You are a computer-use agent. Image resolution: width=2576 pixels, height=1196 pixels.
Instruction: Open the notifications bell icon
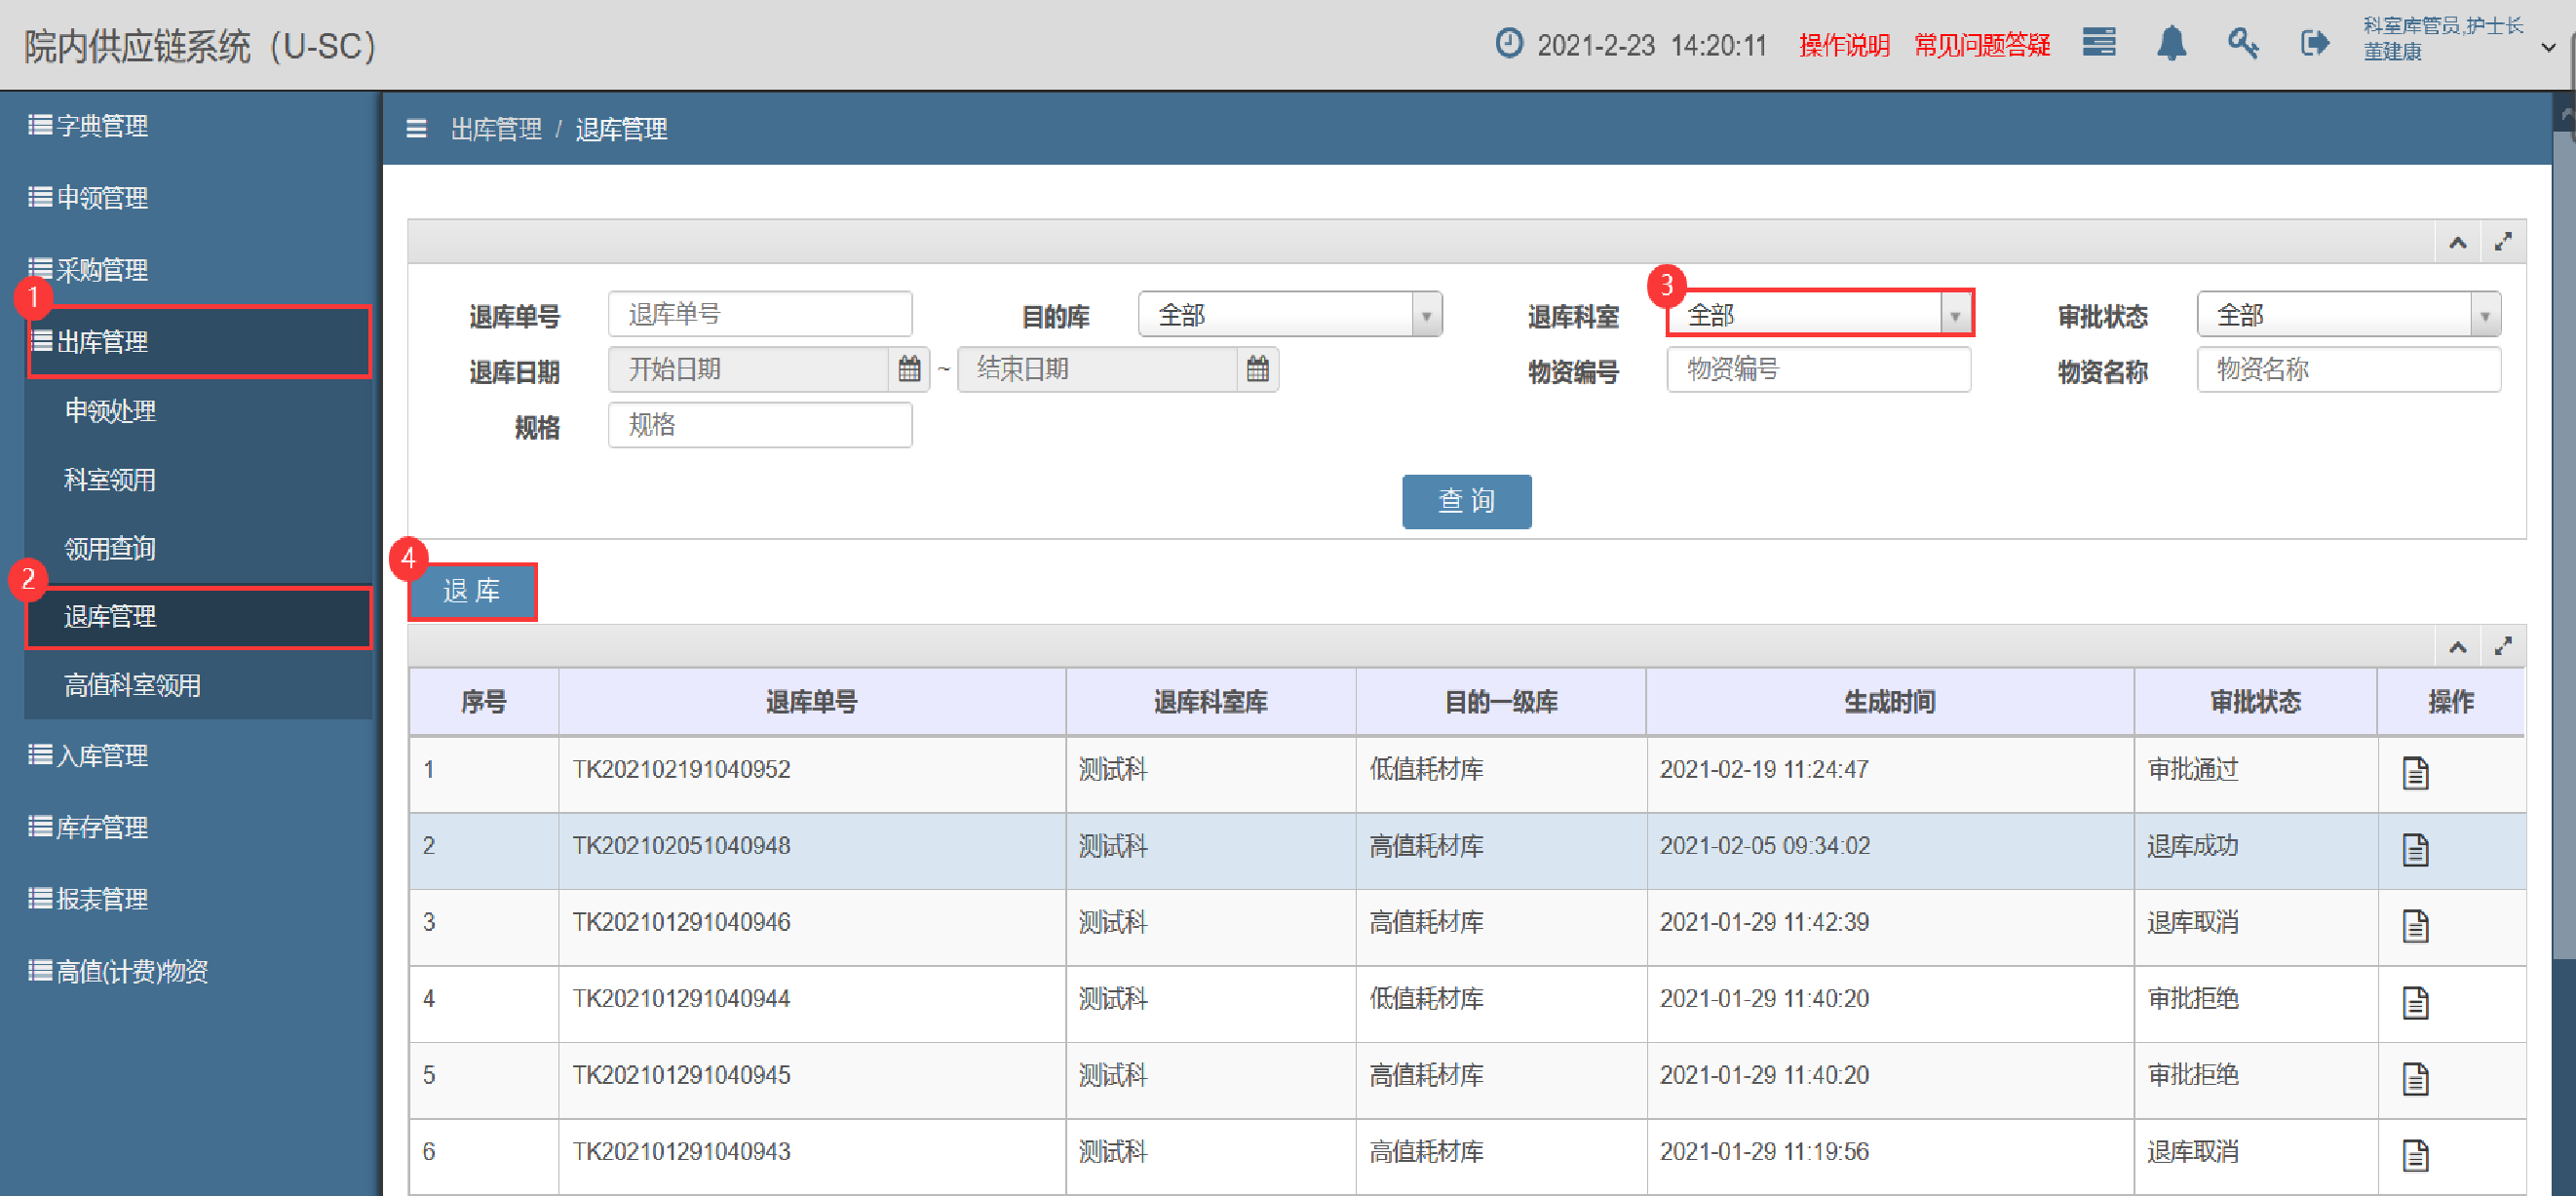pos(2171,43)
